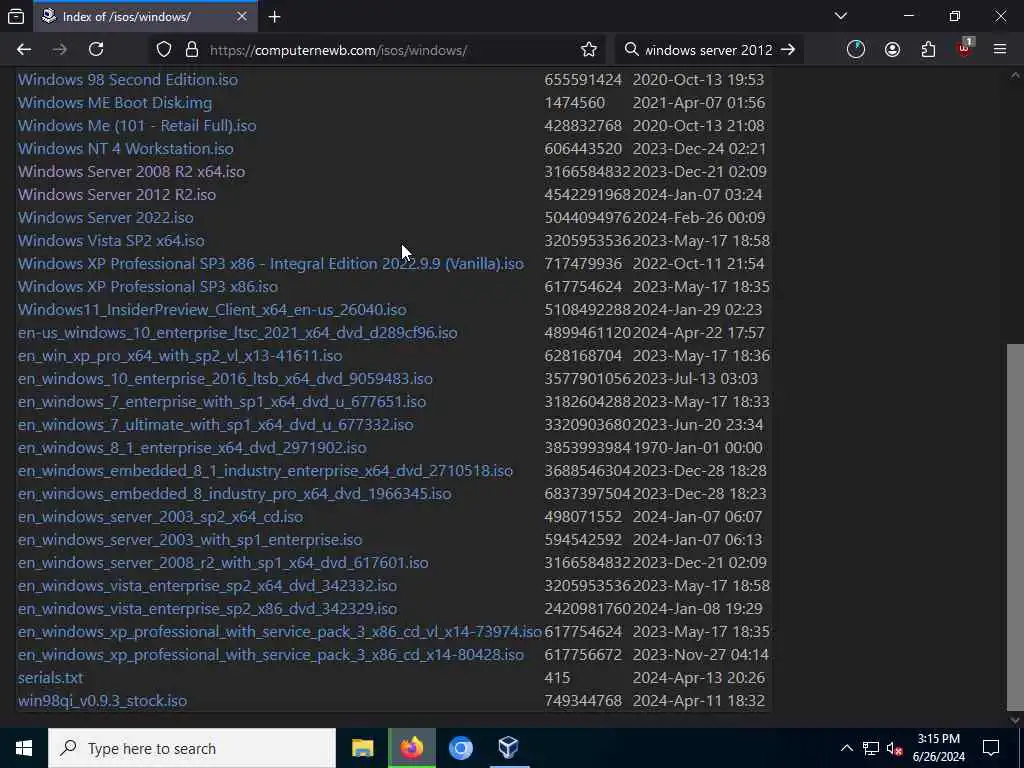Open the Windows Start button
The height and width of the screenshot is (768, 1024).
tap(24, 748)
